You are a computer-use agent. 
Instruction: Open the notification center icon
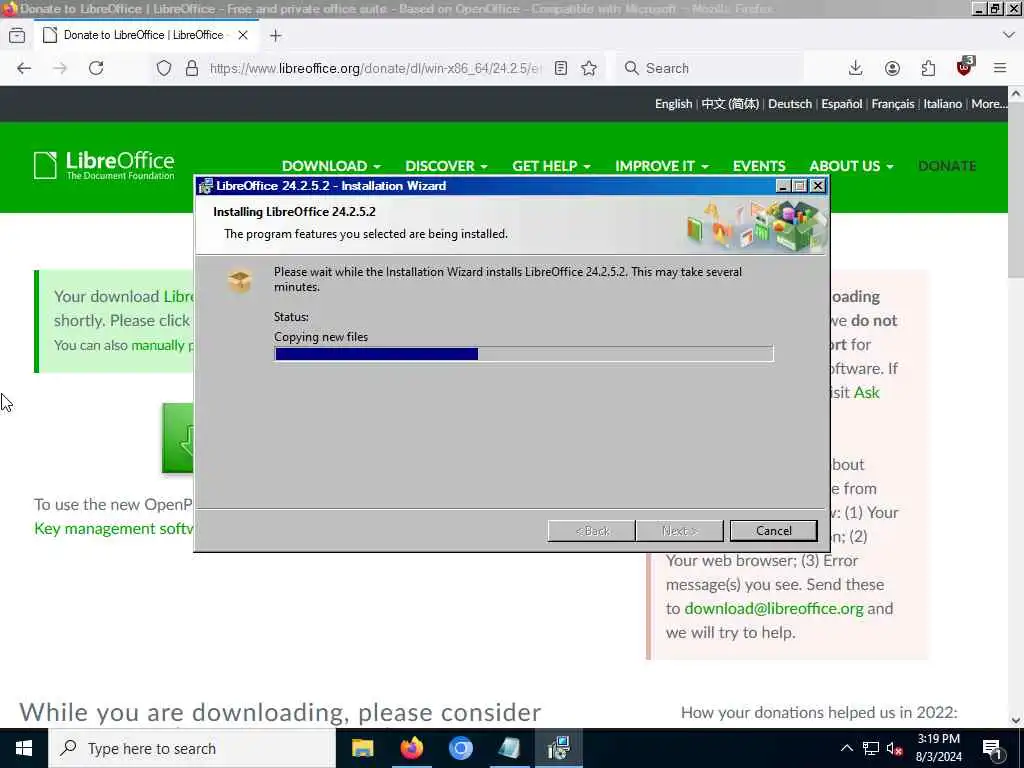(992, 749)
